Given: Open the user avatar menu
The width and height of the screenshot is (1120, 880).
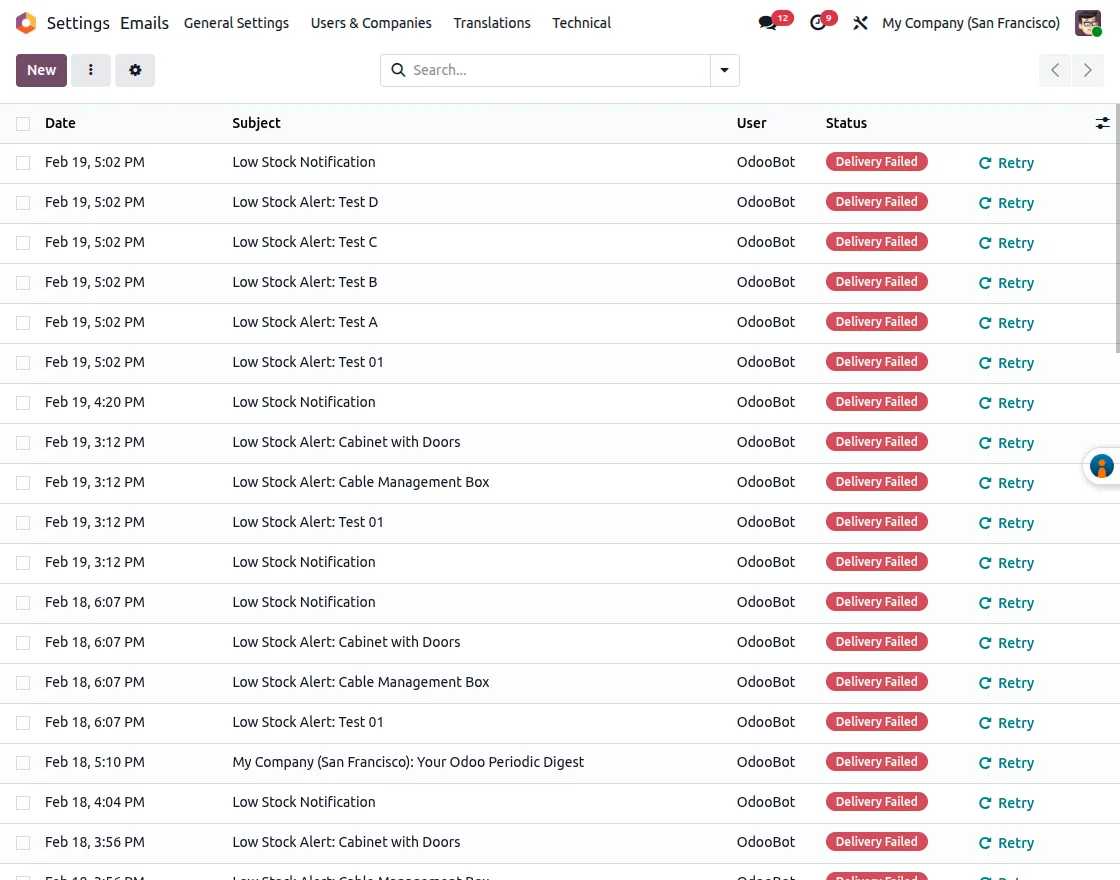Looking at the screenshot, I should click(1088, 23).
